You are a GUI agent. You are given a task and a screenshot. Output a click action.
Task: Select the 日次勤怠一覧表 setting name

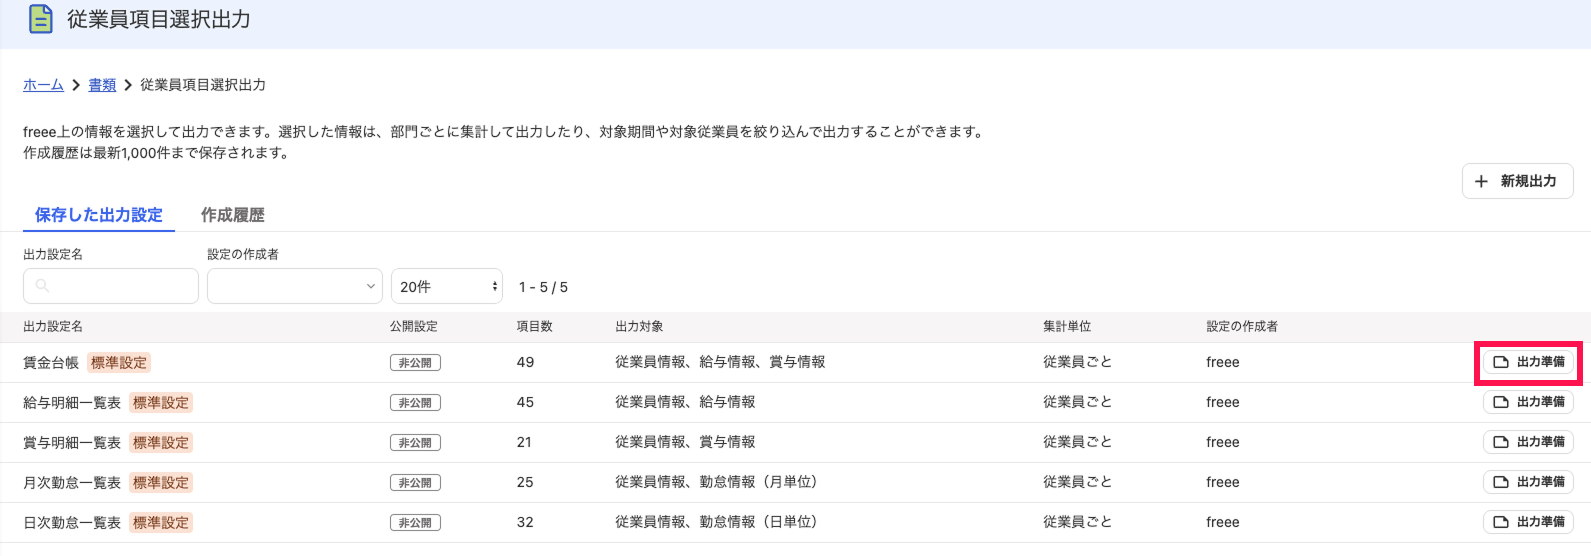72,523
